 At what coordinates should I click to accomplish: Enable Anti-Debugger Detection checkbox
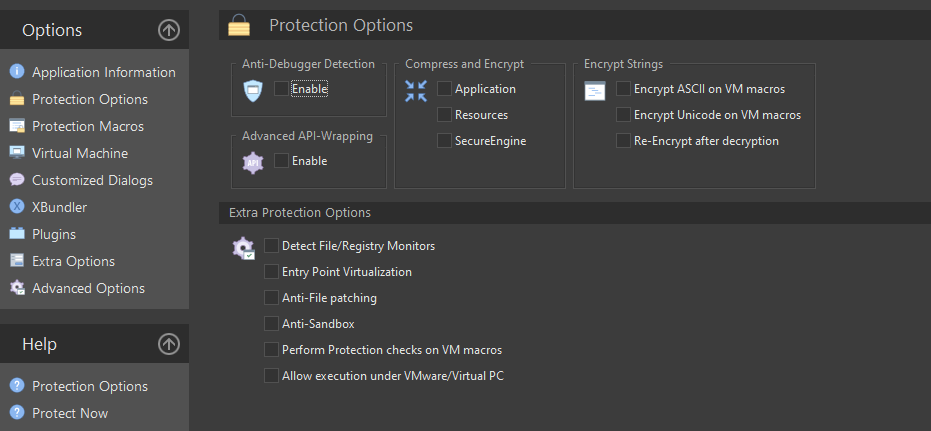pyautogui.click(x=281, y=88)
